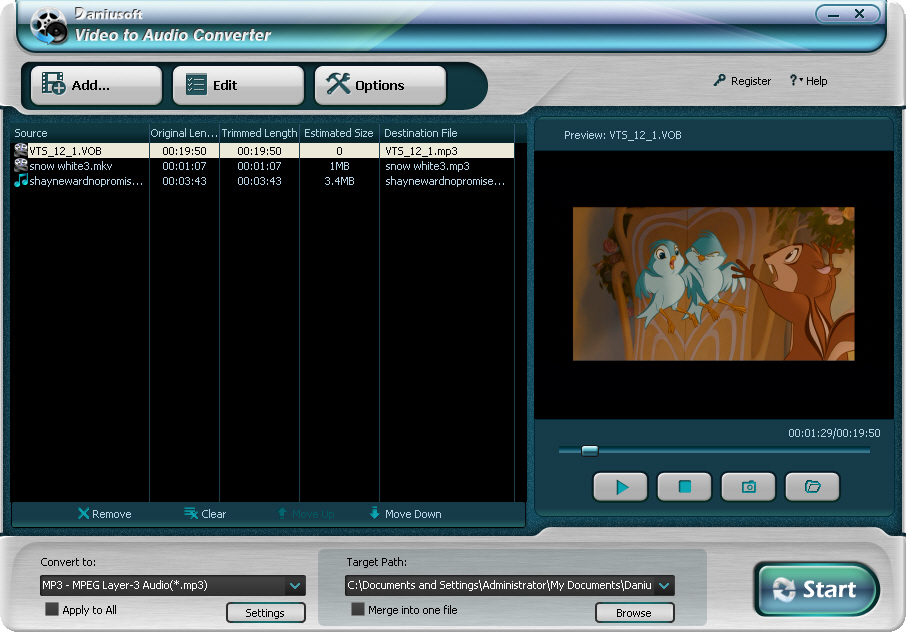Remove the selected file

pyautogui.click(x=105, y=514)
